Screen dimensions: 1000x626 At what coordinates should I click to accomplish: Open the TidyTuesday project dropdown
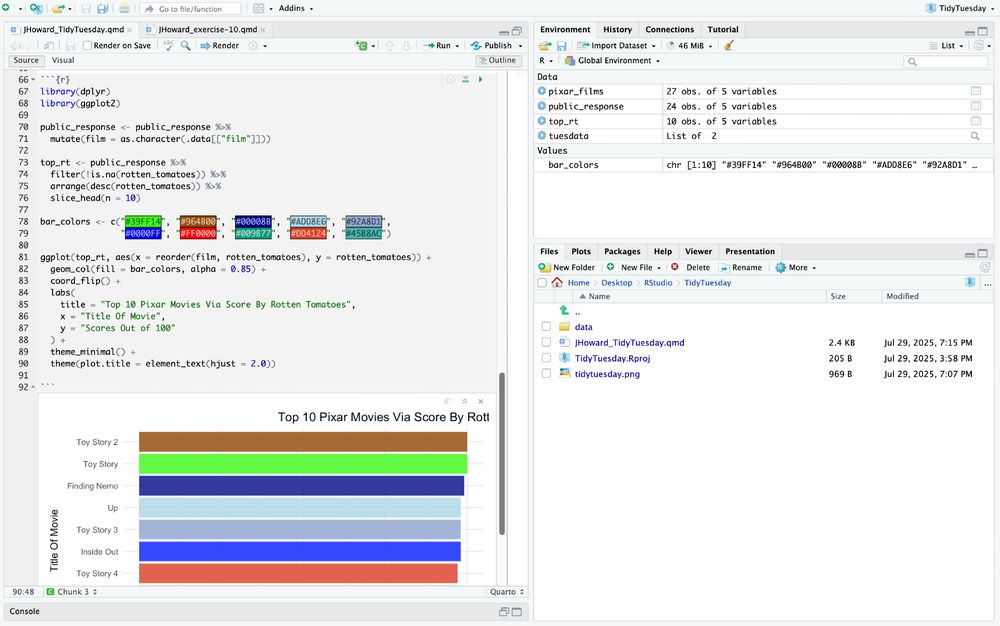pos(959,8)
